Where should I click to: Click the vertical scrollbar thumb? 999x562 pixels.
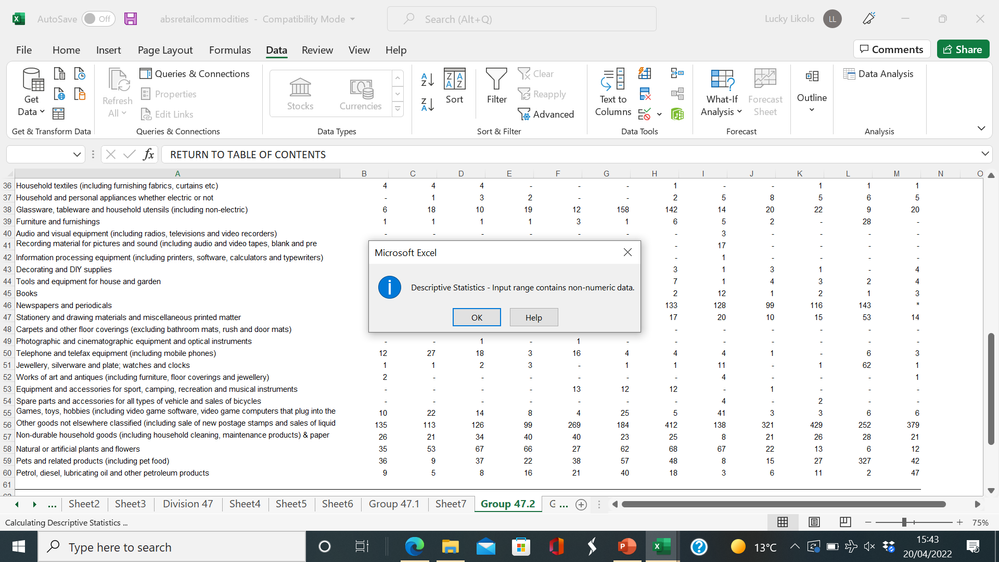[991, 389]
